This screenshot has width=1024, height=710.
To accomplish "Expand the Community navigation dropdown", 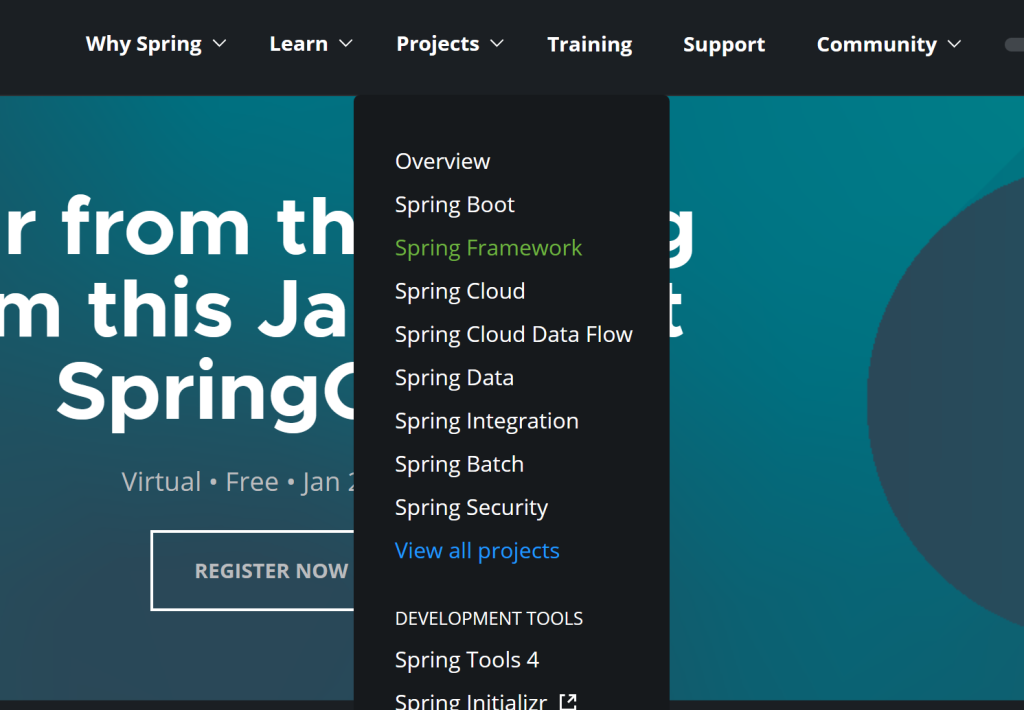I will 889,44.
